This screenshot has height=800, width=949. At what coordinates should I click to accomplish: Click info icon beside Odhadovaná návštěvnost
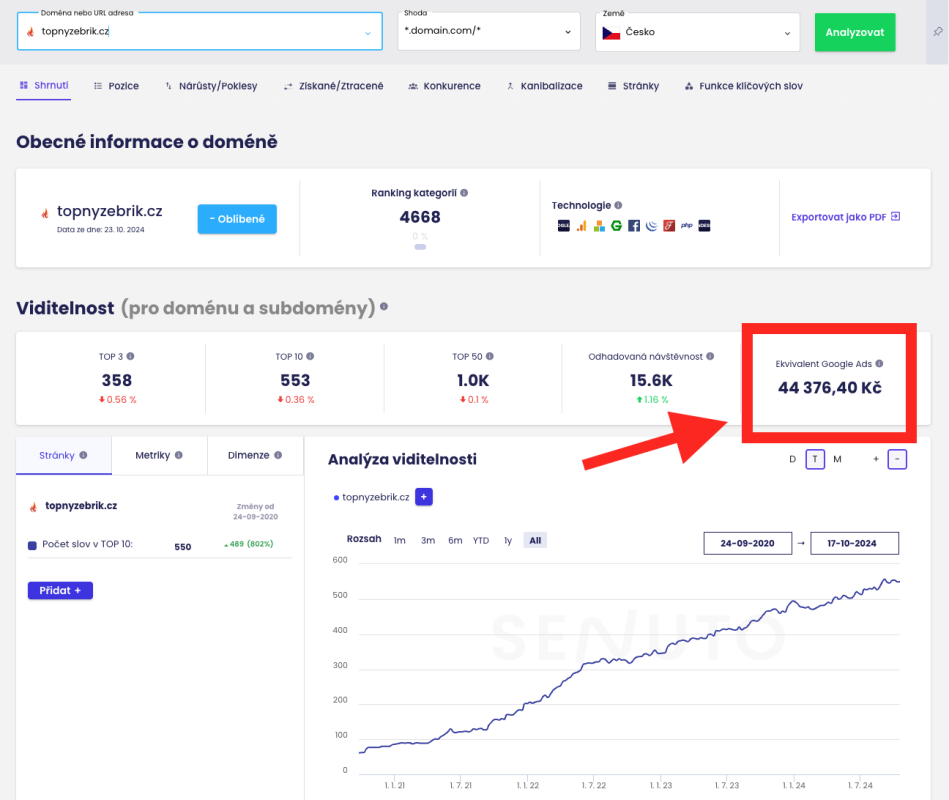pyautogui.click(x=710, y=356)
